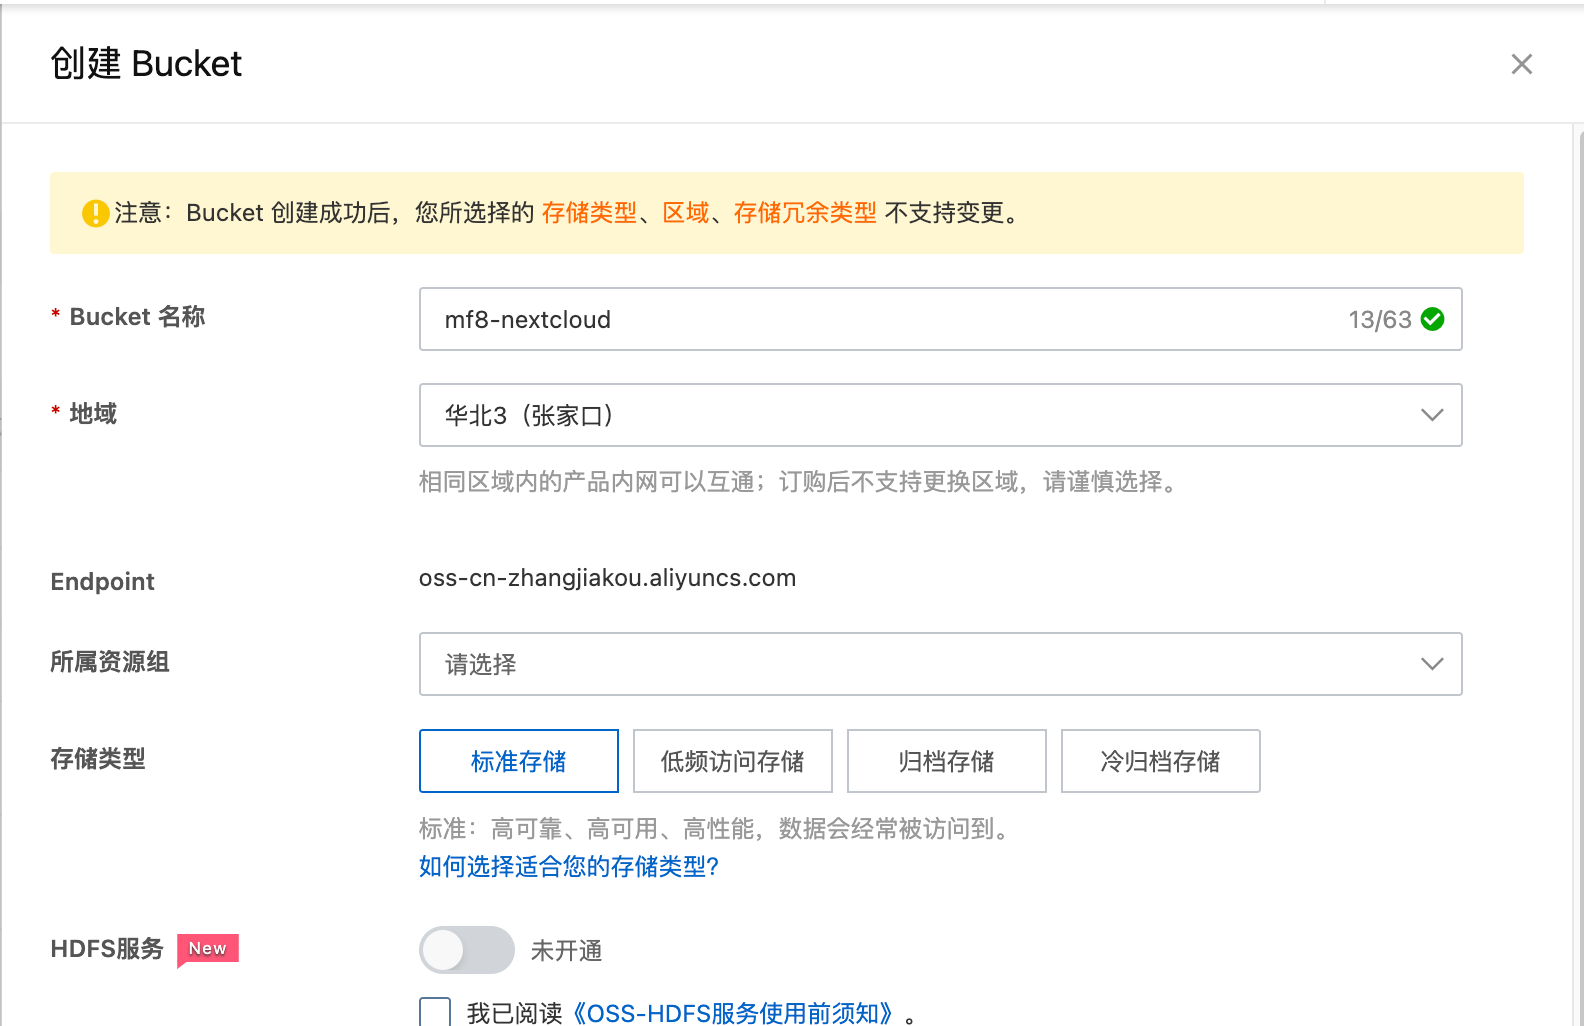This screenshot has height=1026, width=1584.
Task: Select 低频访问存储 storage type
Action: (x=732, y=761)
